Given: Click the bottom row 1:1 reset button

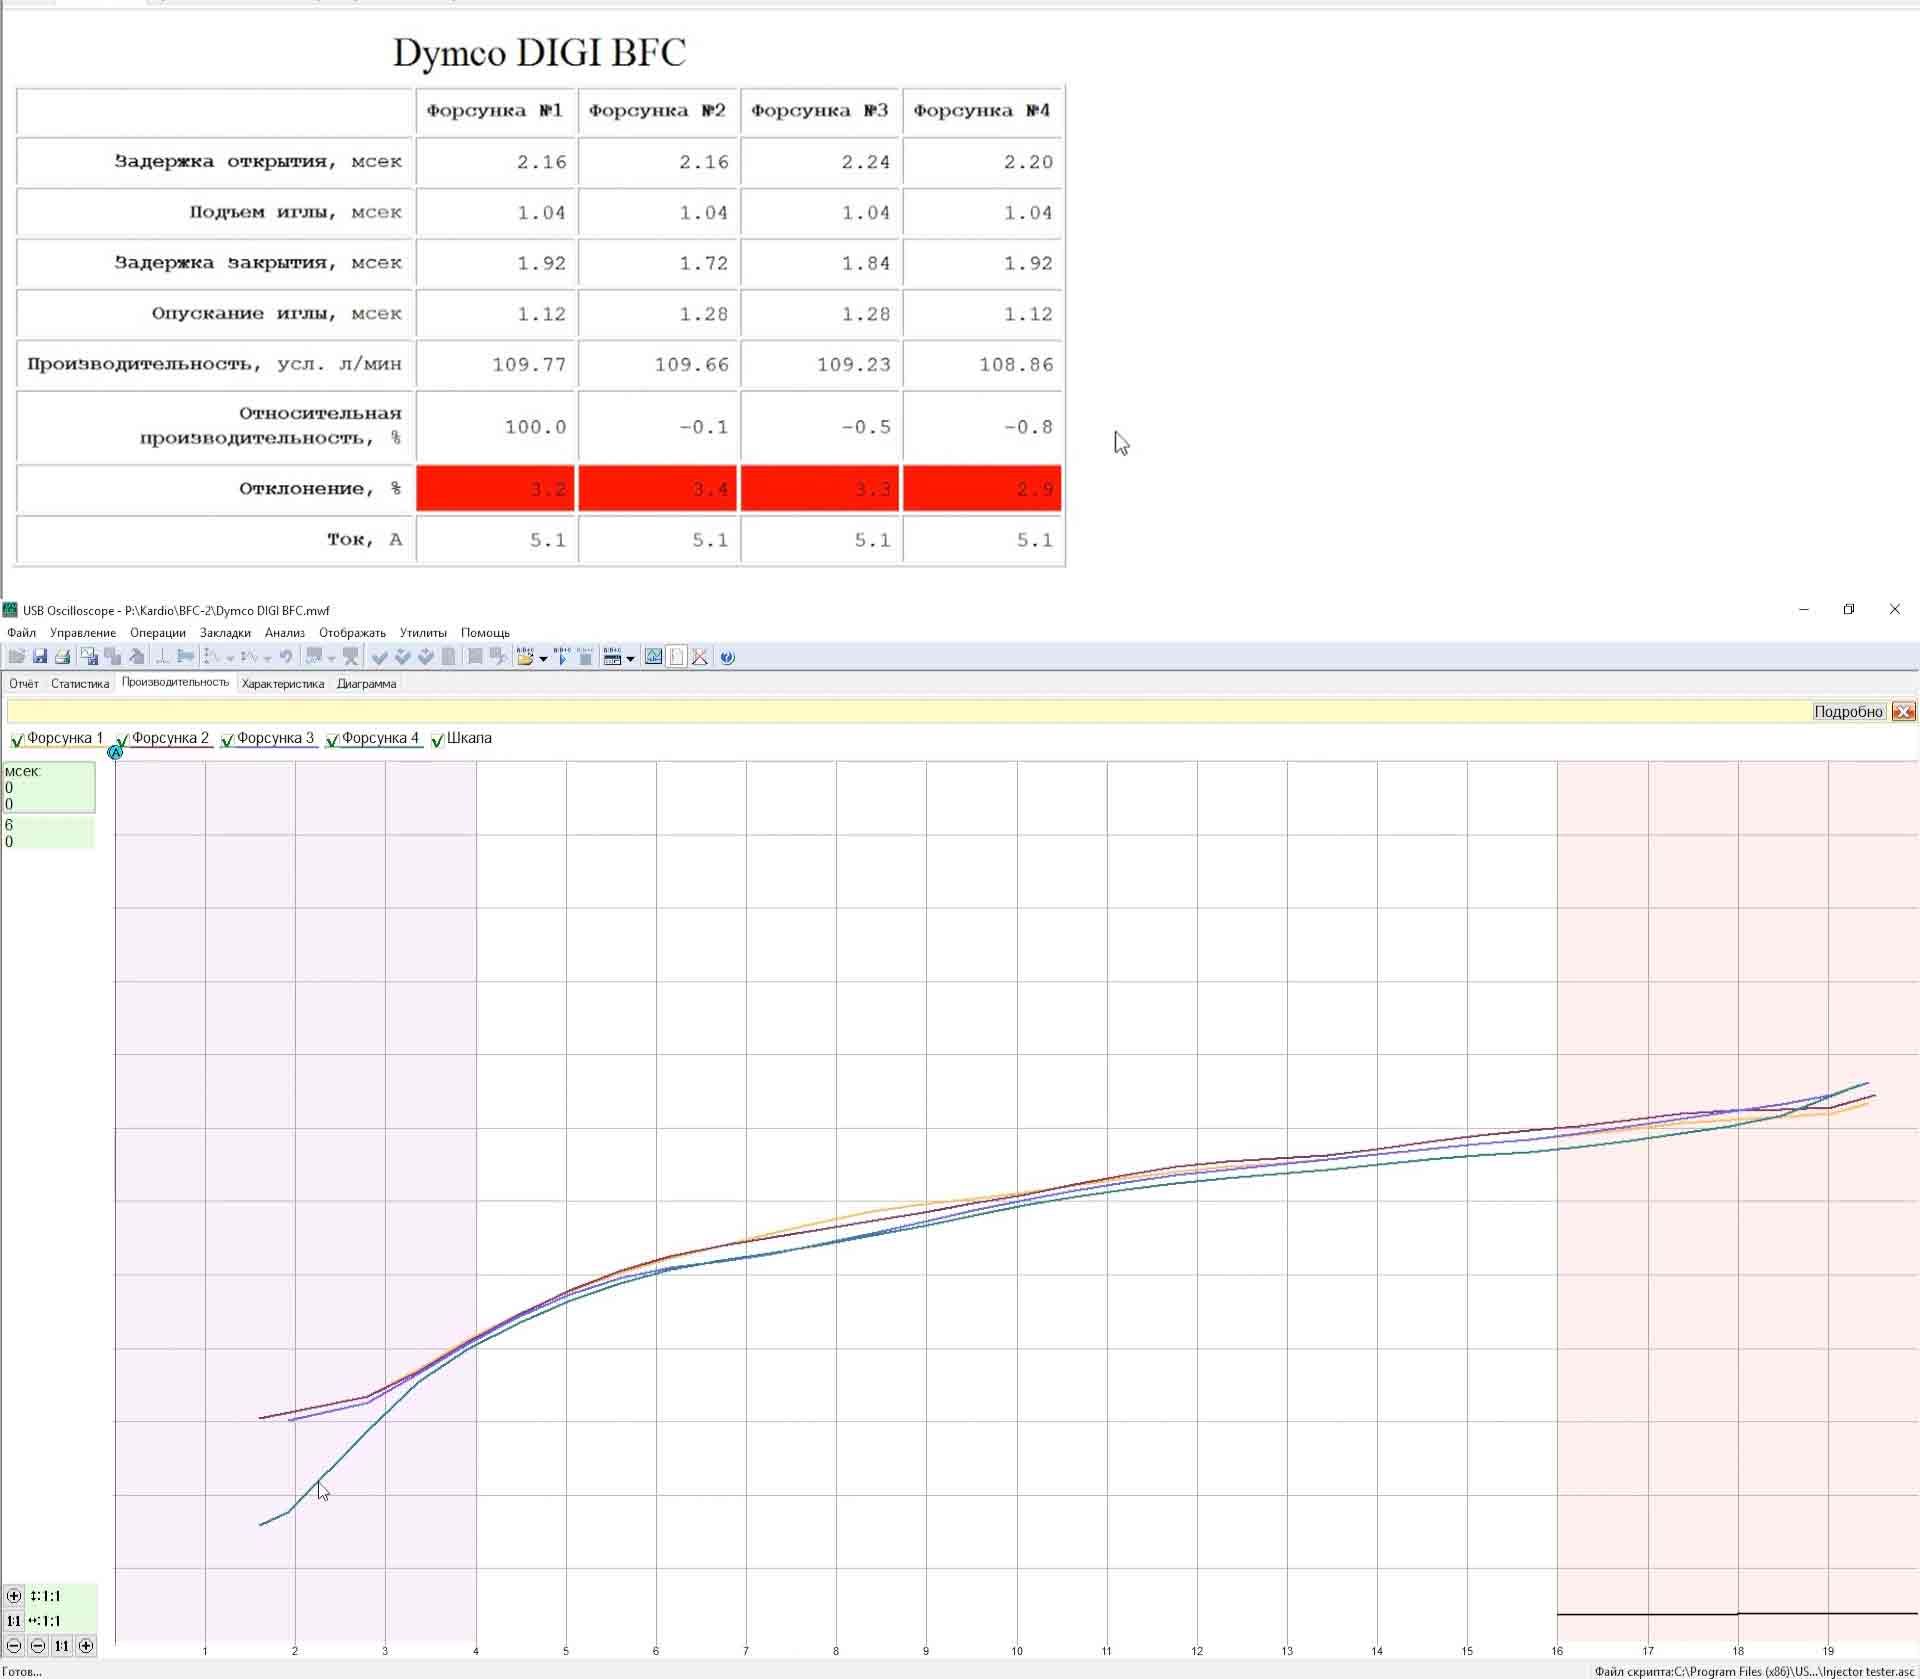Looking at the screenshot, I should (x=62, y=1645).
